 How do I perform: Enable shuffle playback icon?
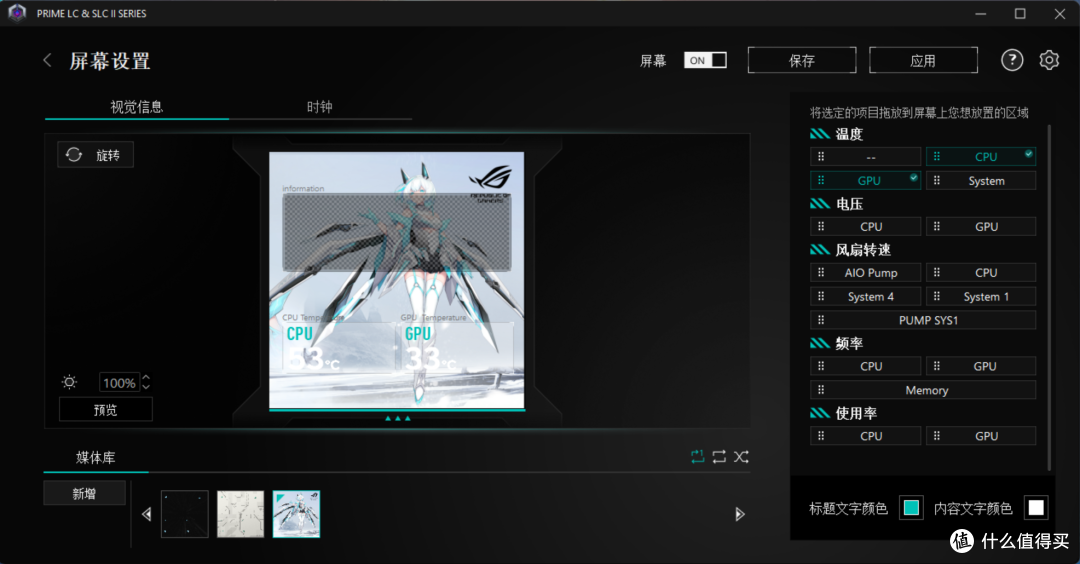(741, 457)
